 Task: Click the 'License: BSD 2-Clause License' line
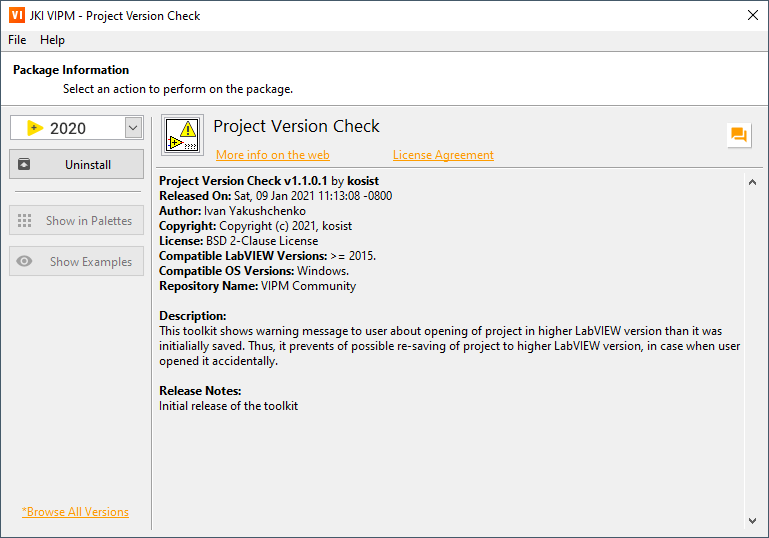click(x=238, y=241)
